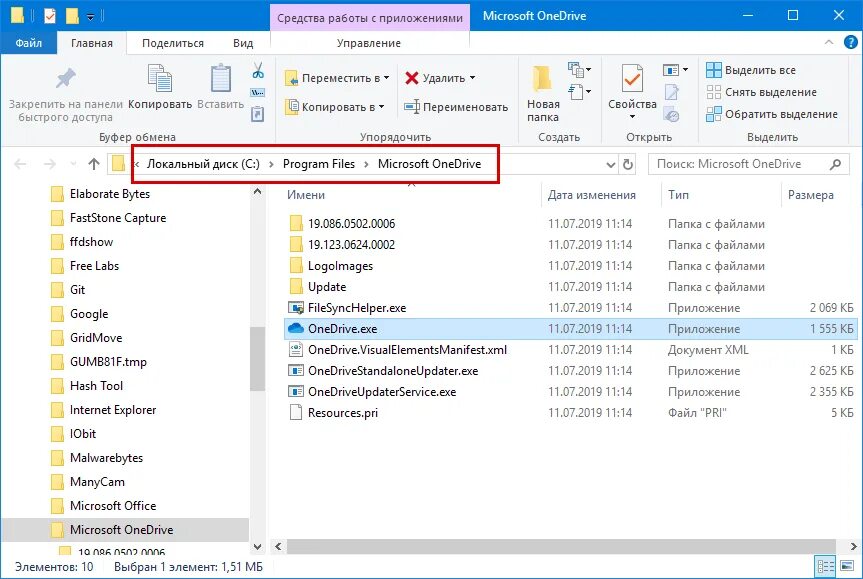The height and width of the screenshot is (579, 863).
Task: Open Help with question mark icon
Action: [x=850, y=42]
